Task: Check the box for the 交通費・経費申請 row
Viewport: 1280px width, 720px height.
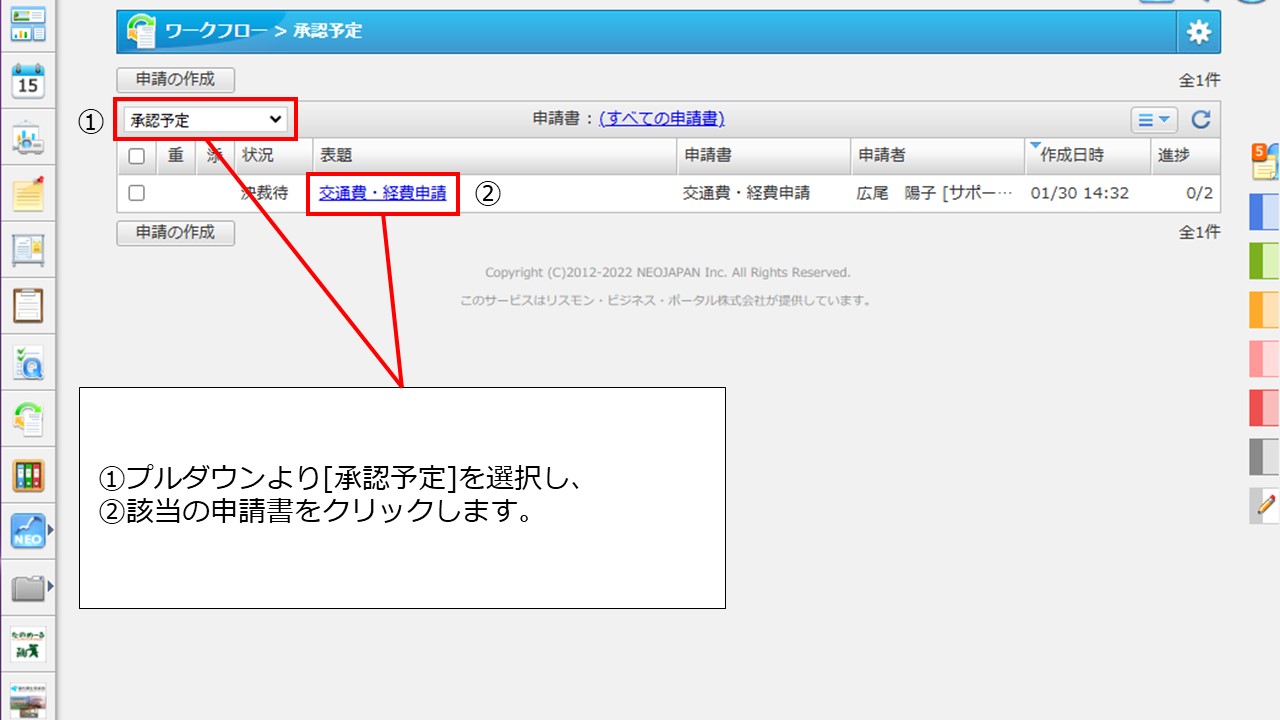Action: point(137,193)
